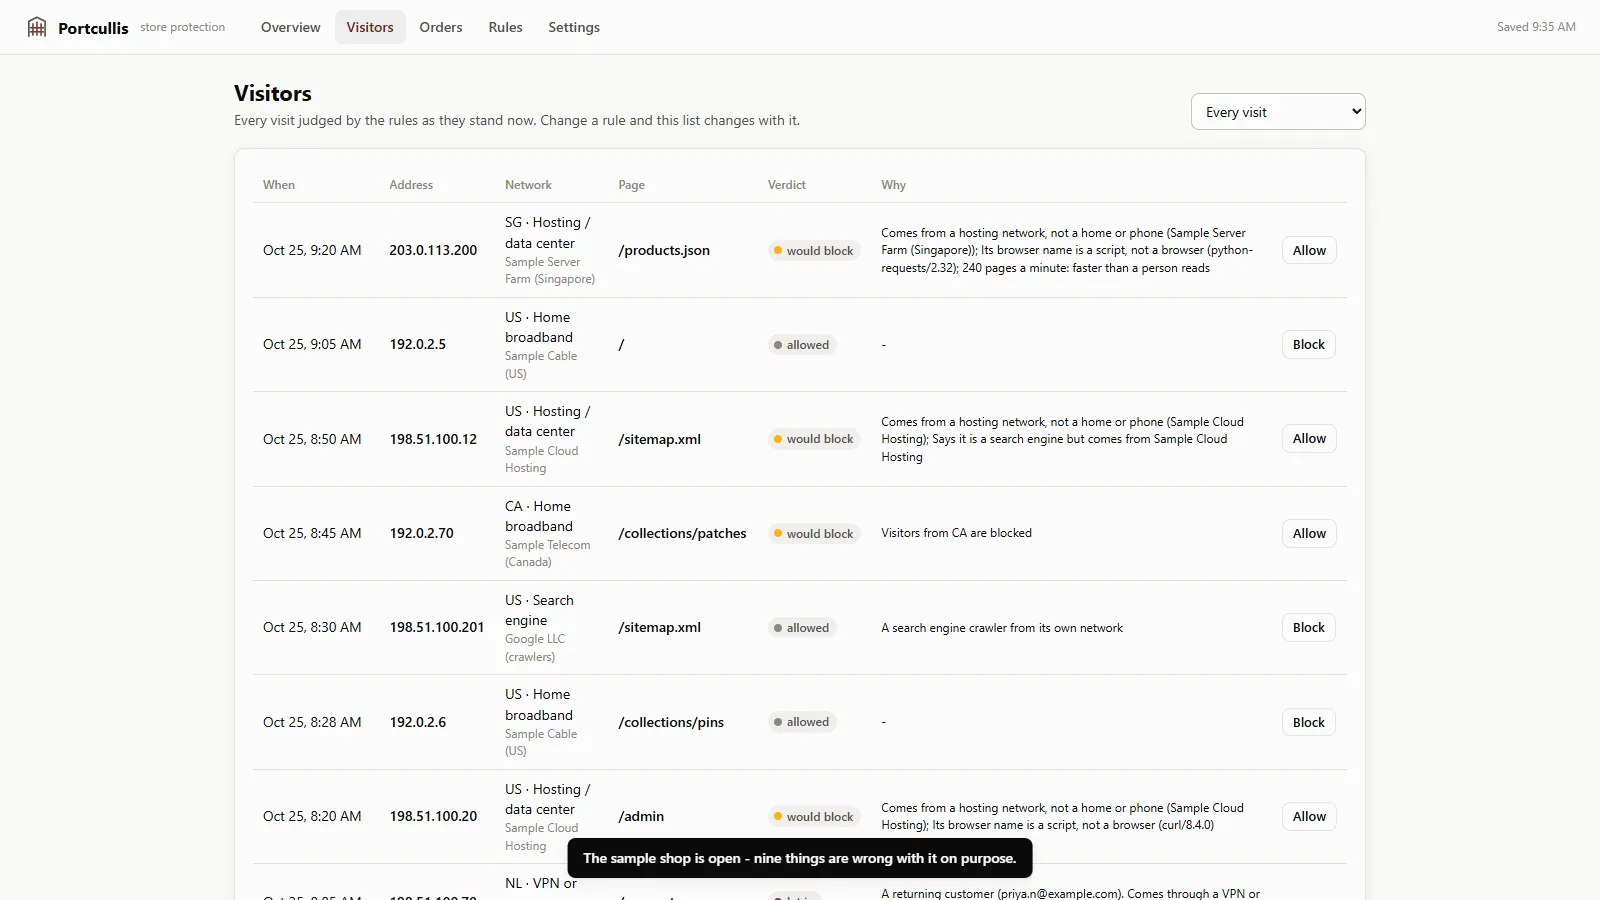Open the Every visit filter dropdown
The width and height of the screenshot is (1600, 900).
point(1278,112)
